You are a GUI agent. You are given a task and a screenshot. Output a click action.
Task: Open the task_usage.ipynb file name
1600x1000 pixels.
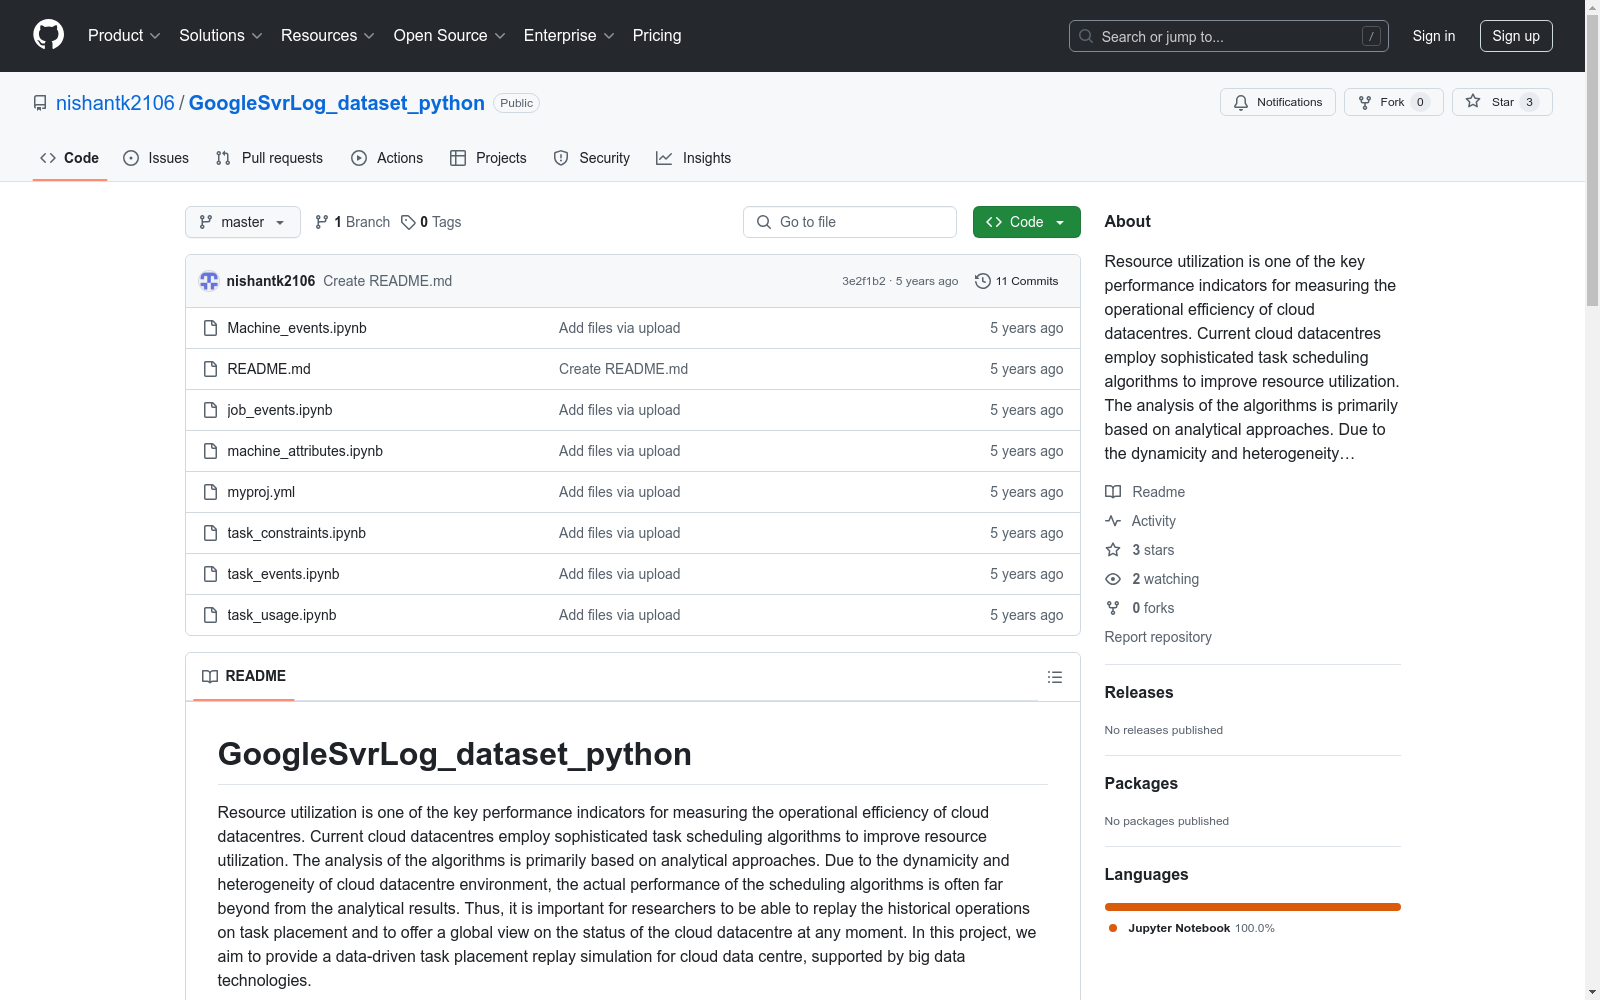tap(282, 615)
